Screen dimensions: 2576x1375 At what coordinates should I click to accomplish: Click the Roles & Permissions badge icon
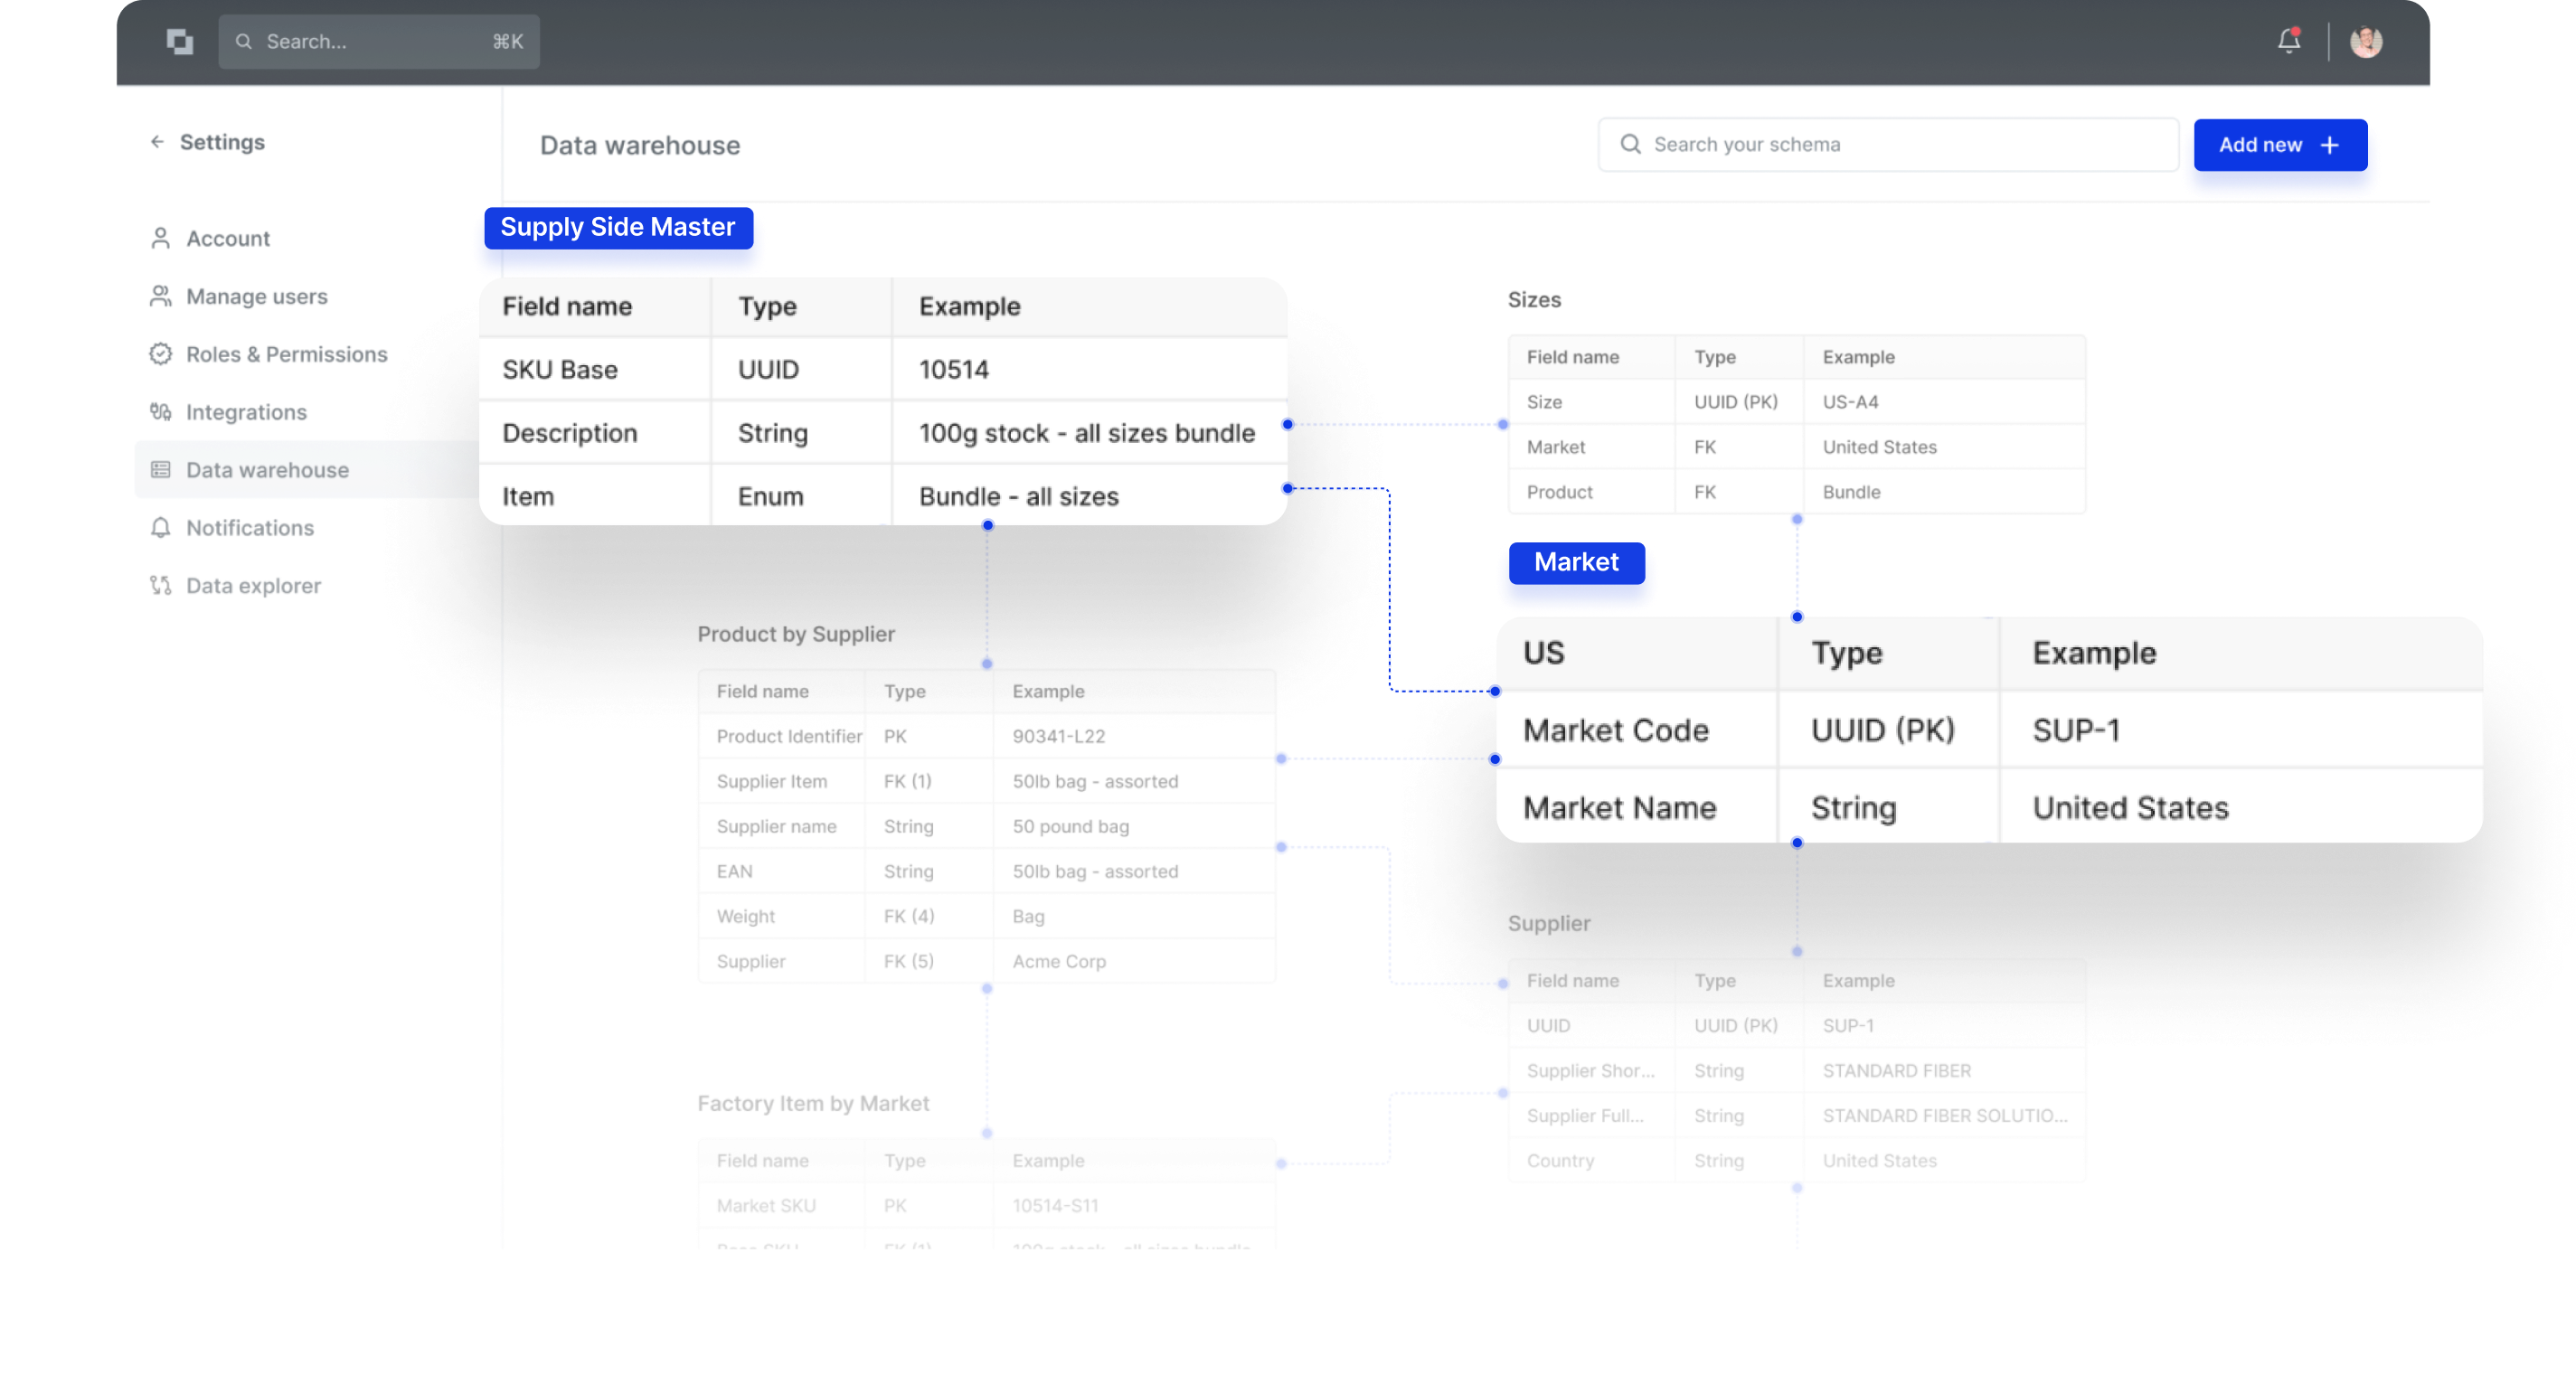pos(160,354)
